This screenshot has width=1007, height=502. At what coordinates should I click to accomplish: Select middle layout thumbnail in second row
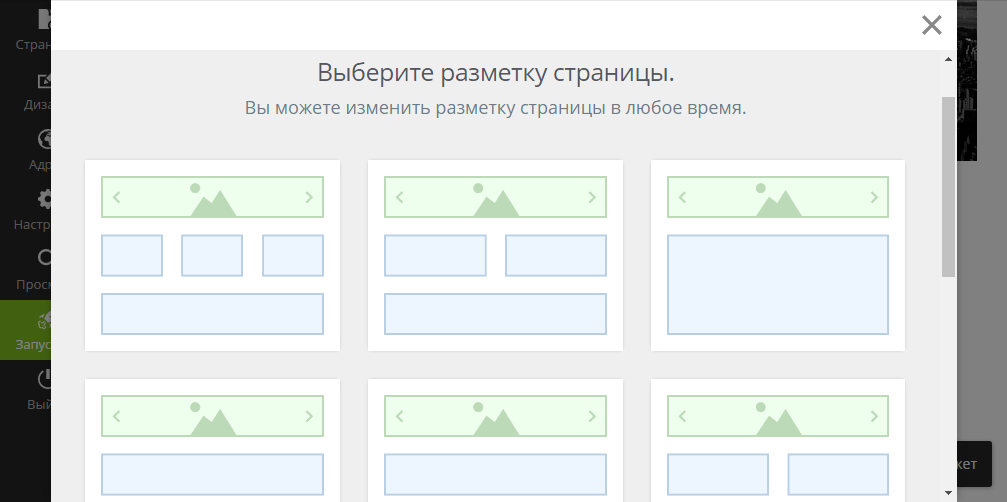pyautogui.click(x=495, y=440)
